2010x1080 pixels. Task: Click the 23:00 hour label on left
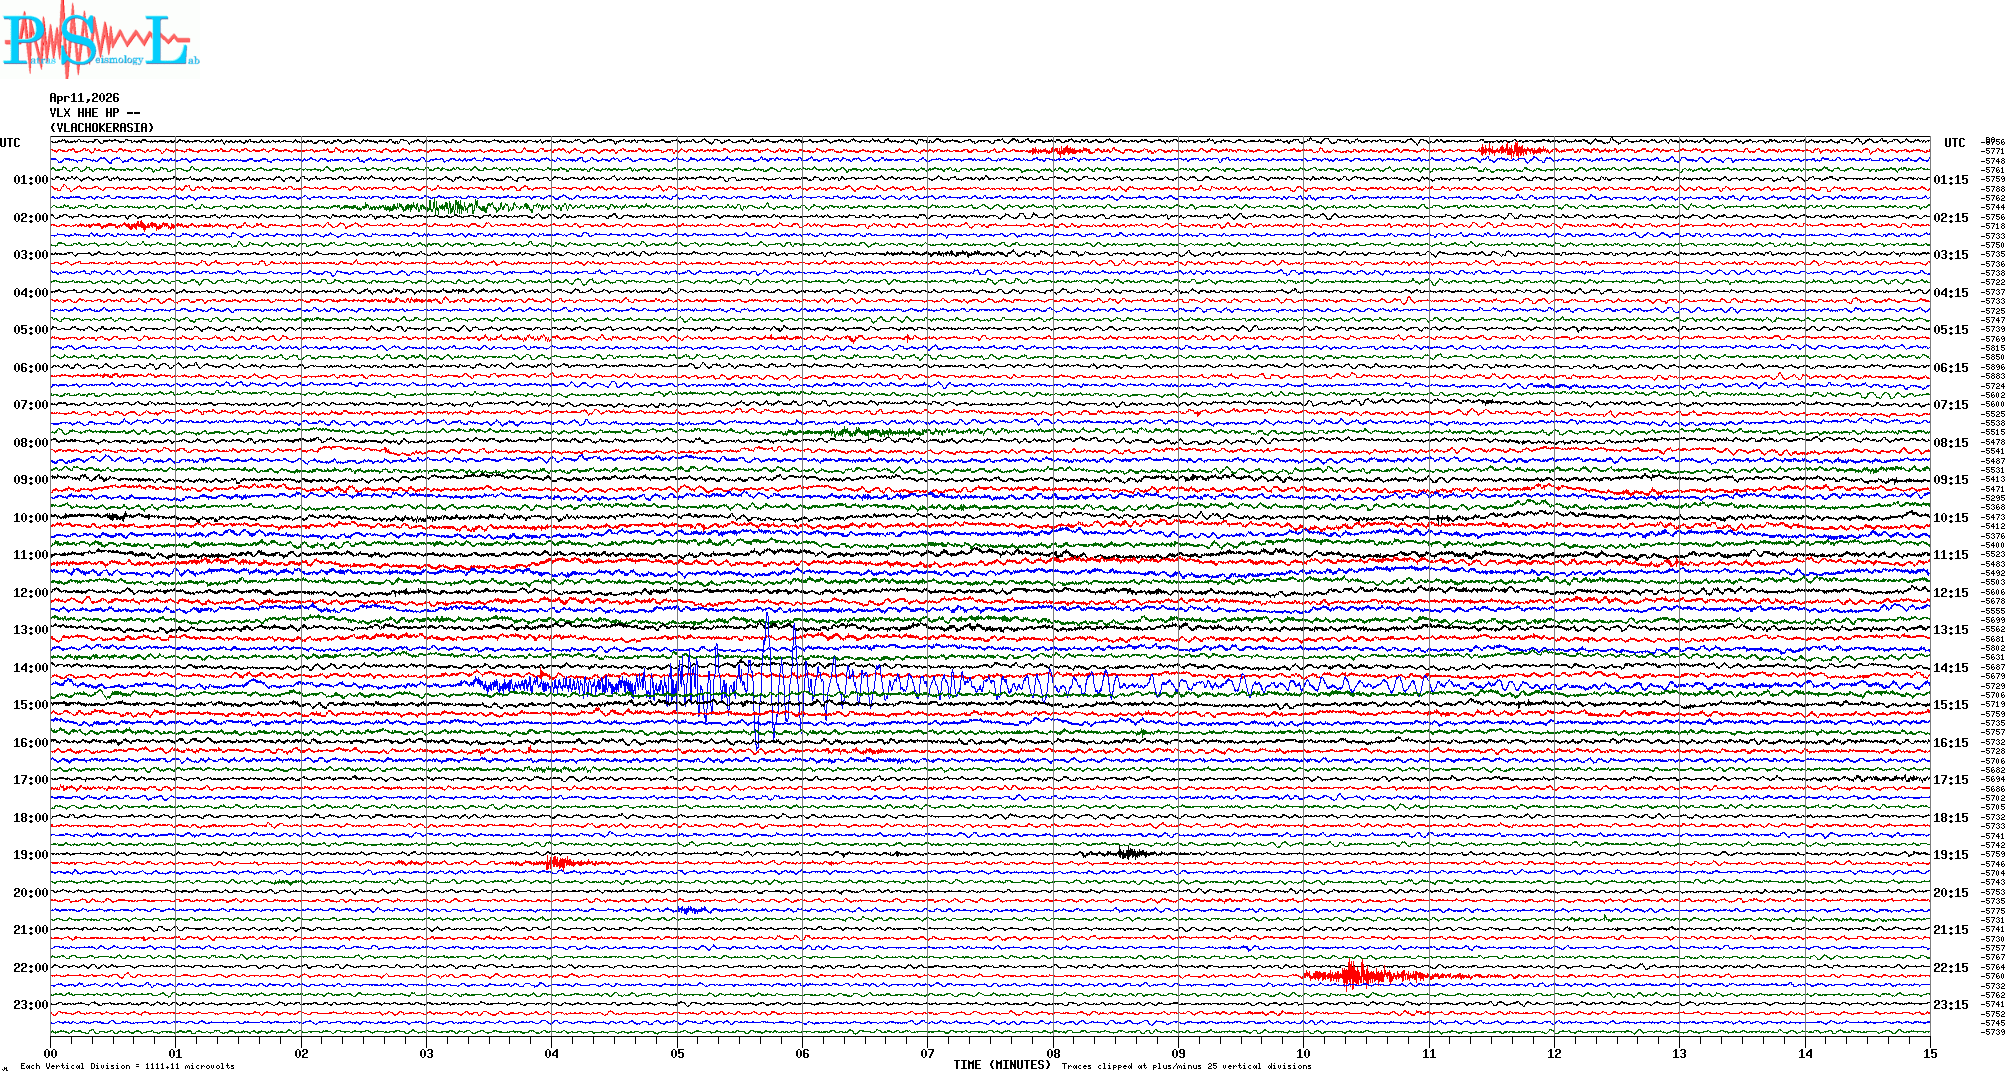click(30, 1005)
